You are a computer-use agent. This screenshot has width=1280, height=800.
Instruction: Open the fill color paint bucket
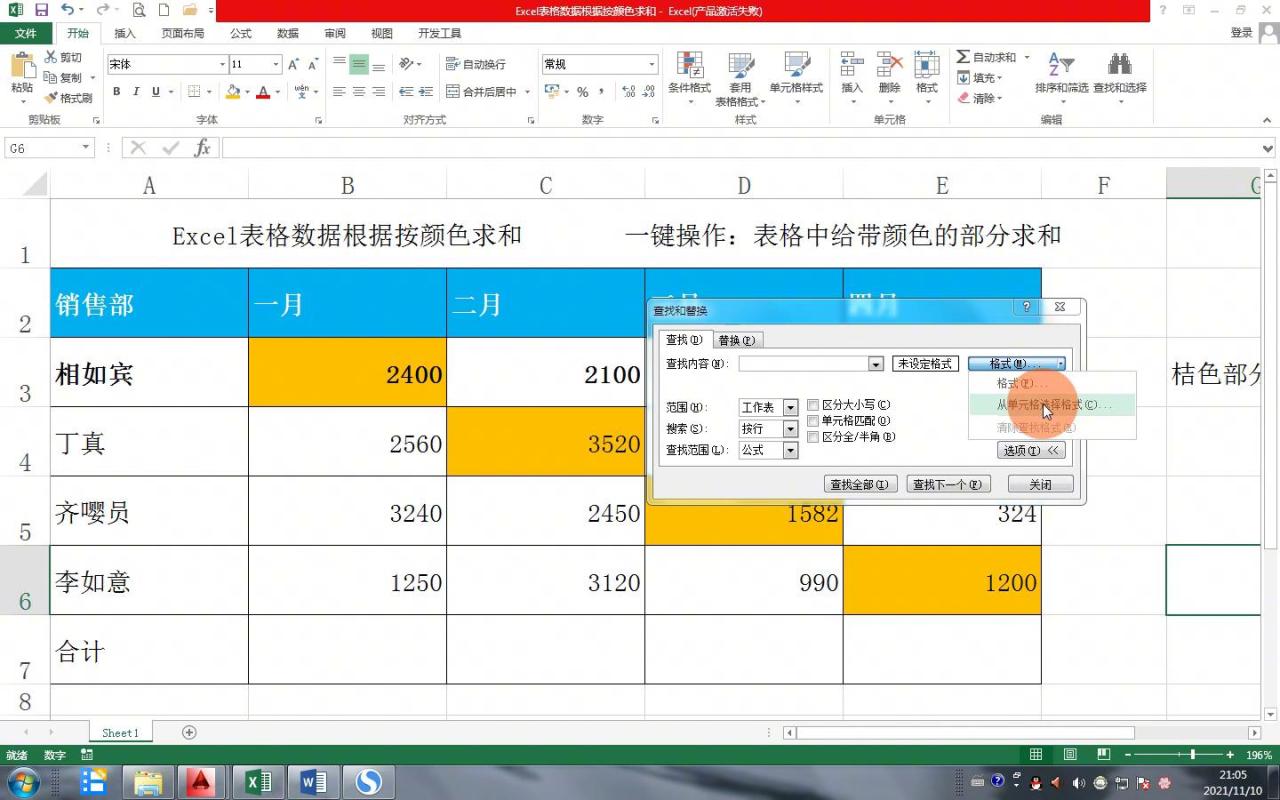(232, 92)
